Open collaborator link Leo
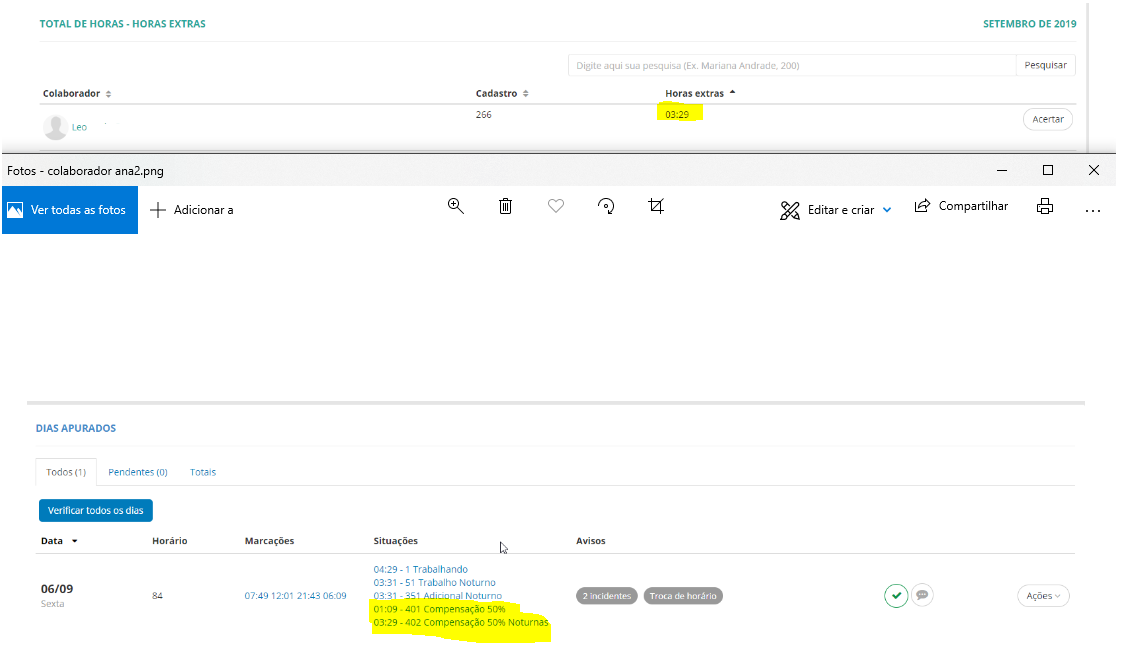 [79, 127]
